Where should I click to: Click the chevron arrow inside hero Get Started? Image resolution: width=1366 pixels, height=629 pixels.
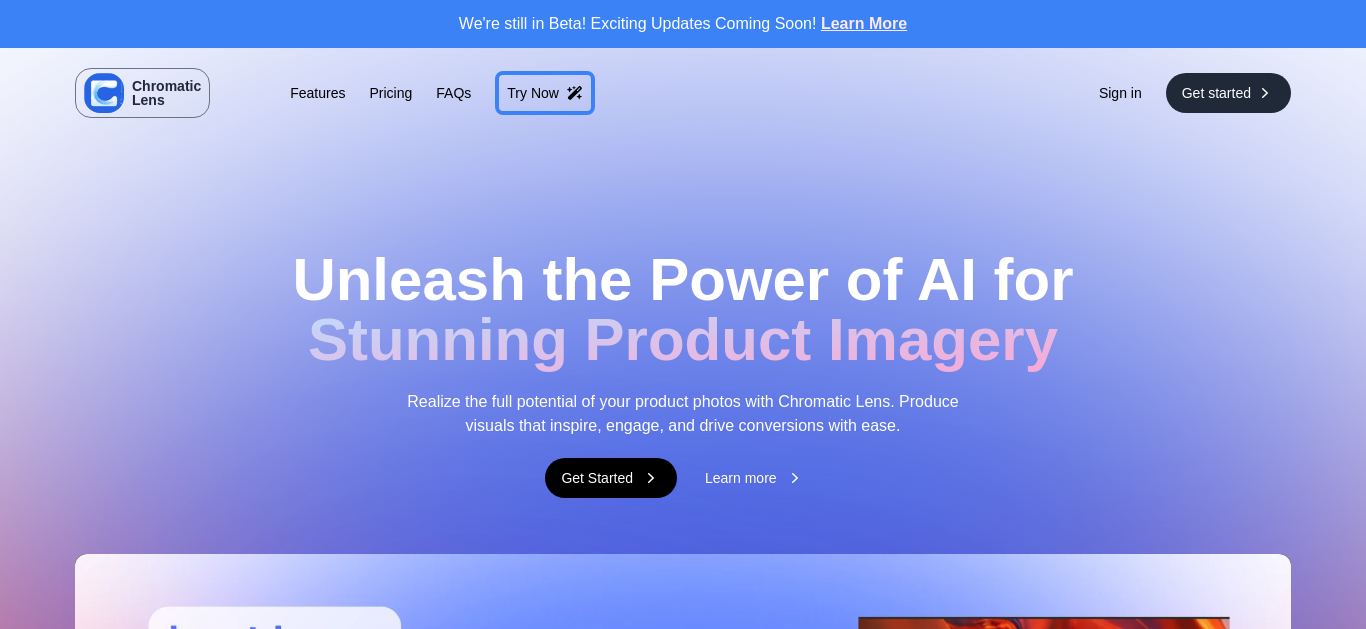pos(650,478)
